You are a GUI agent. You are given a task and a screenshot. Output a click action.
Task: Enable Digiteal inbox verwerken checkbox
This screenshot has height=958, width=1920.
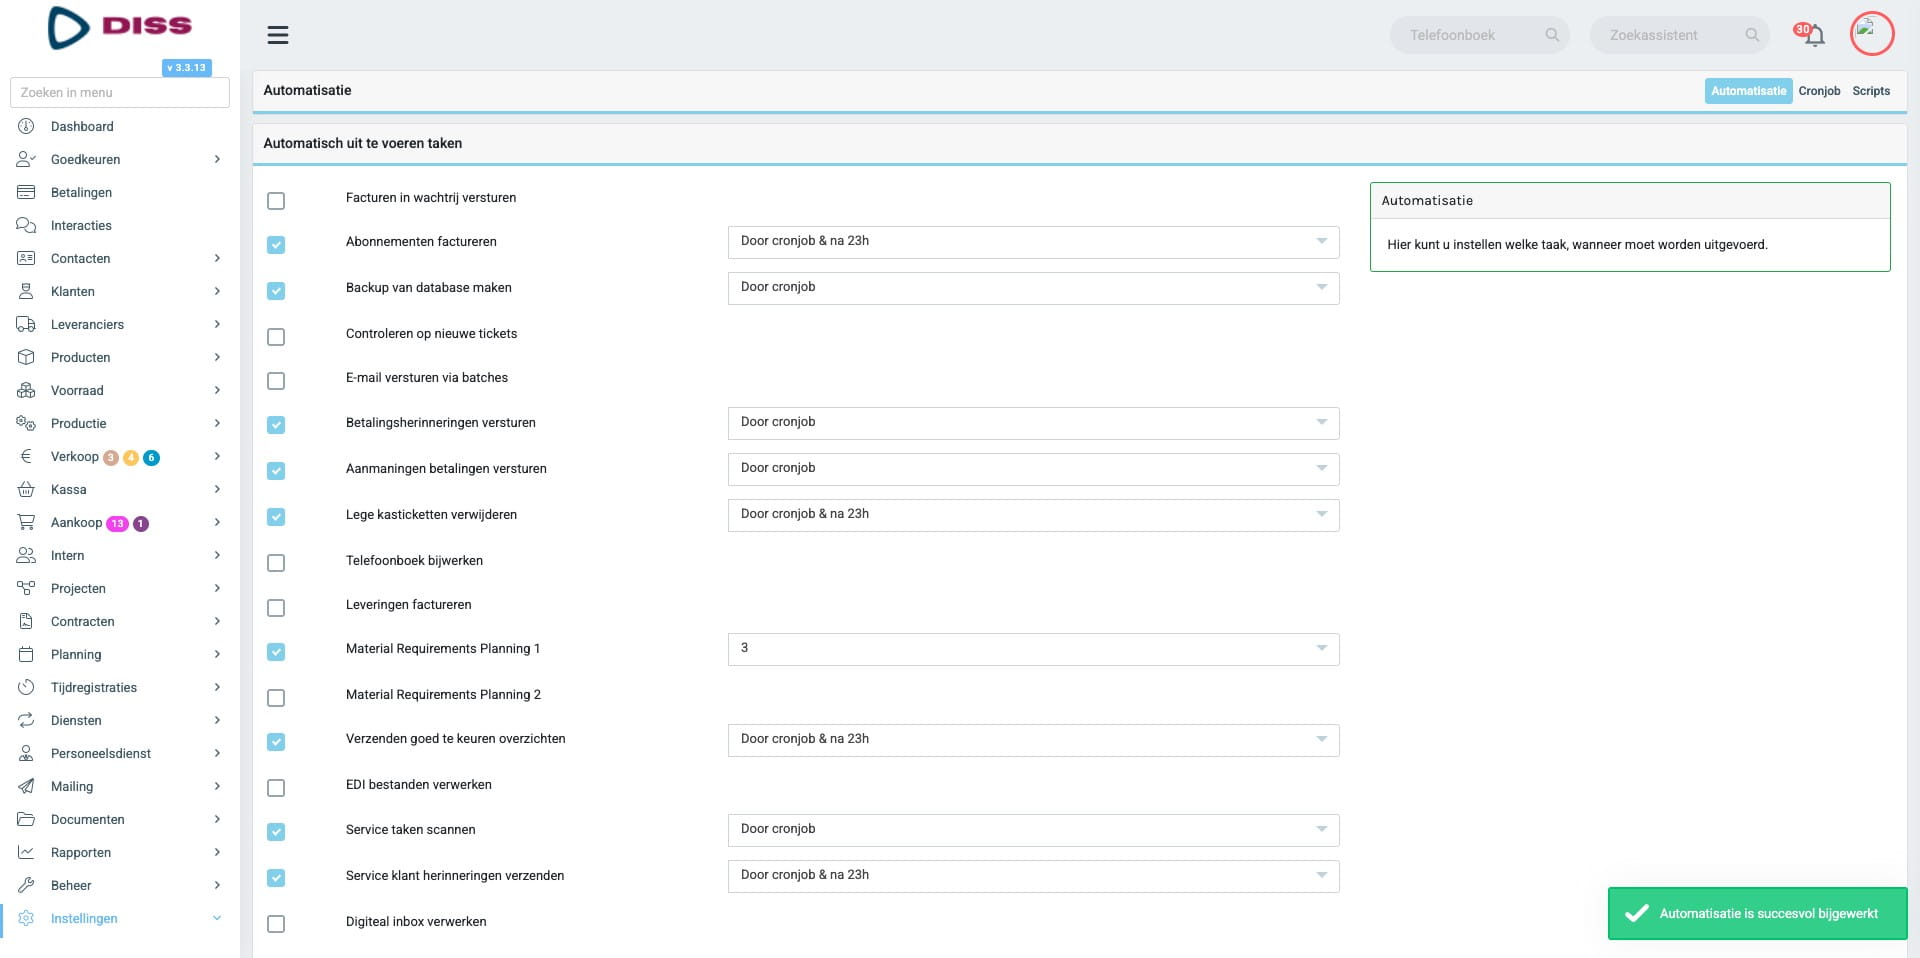pyautogui.click(x=276, y=924)
